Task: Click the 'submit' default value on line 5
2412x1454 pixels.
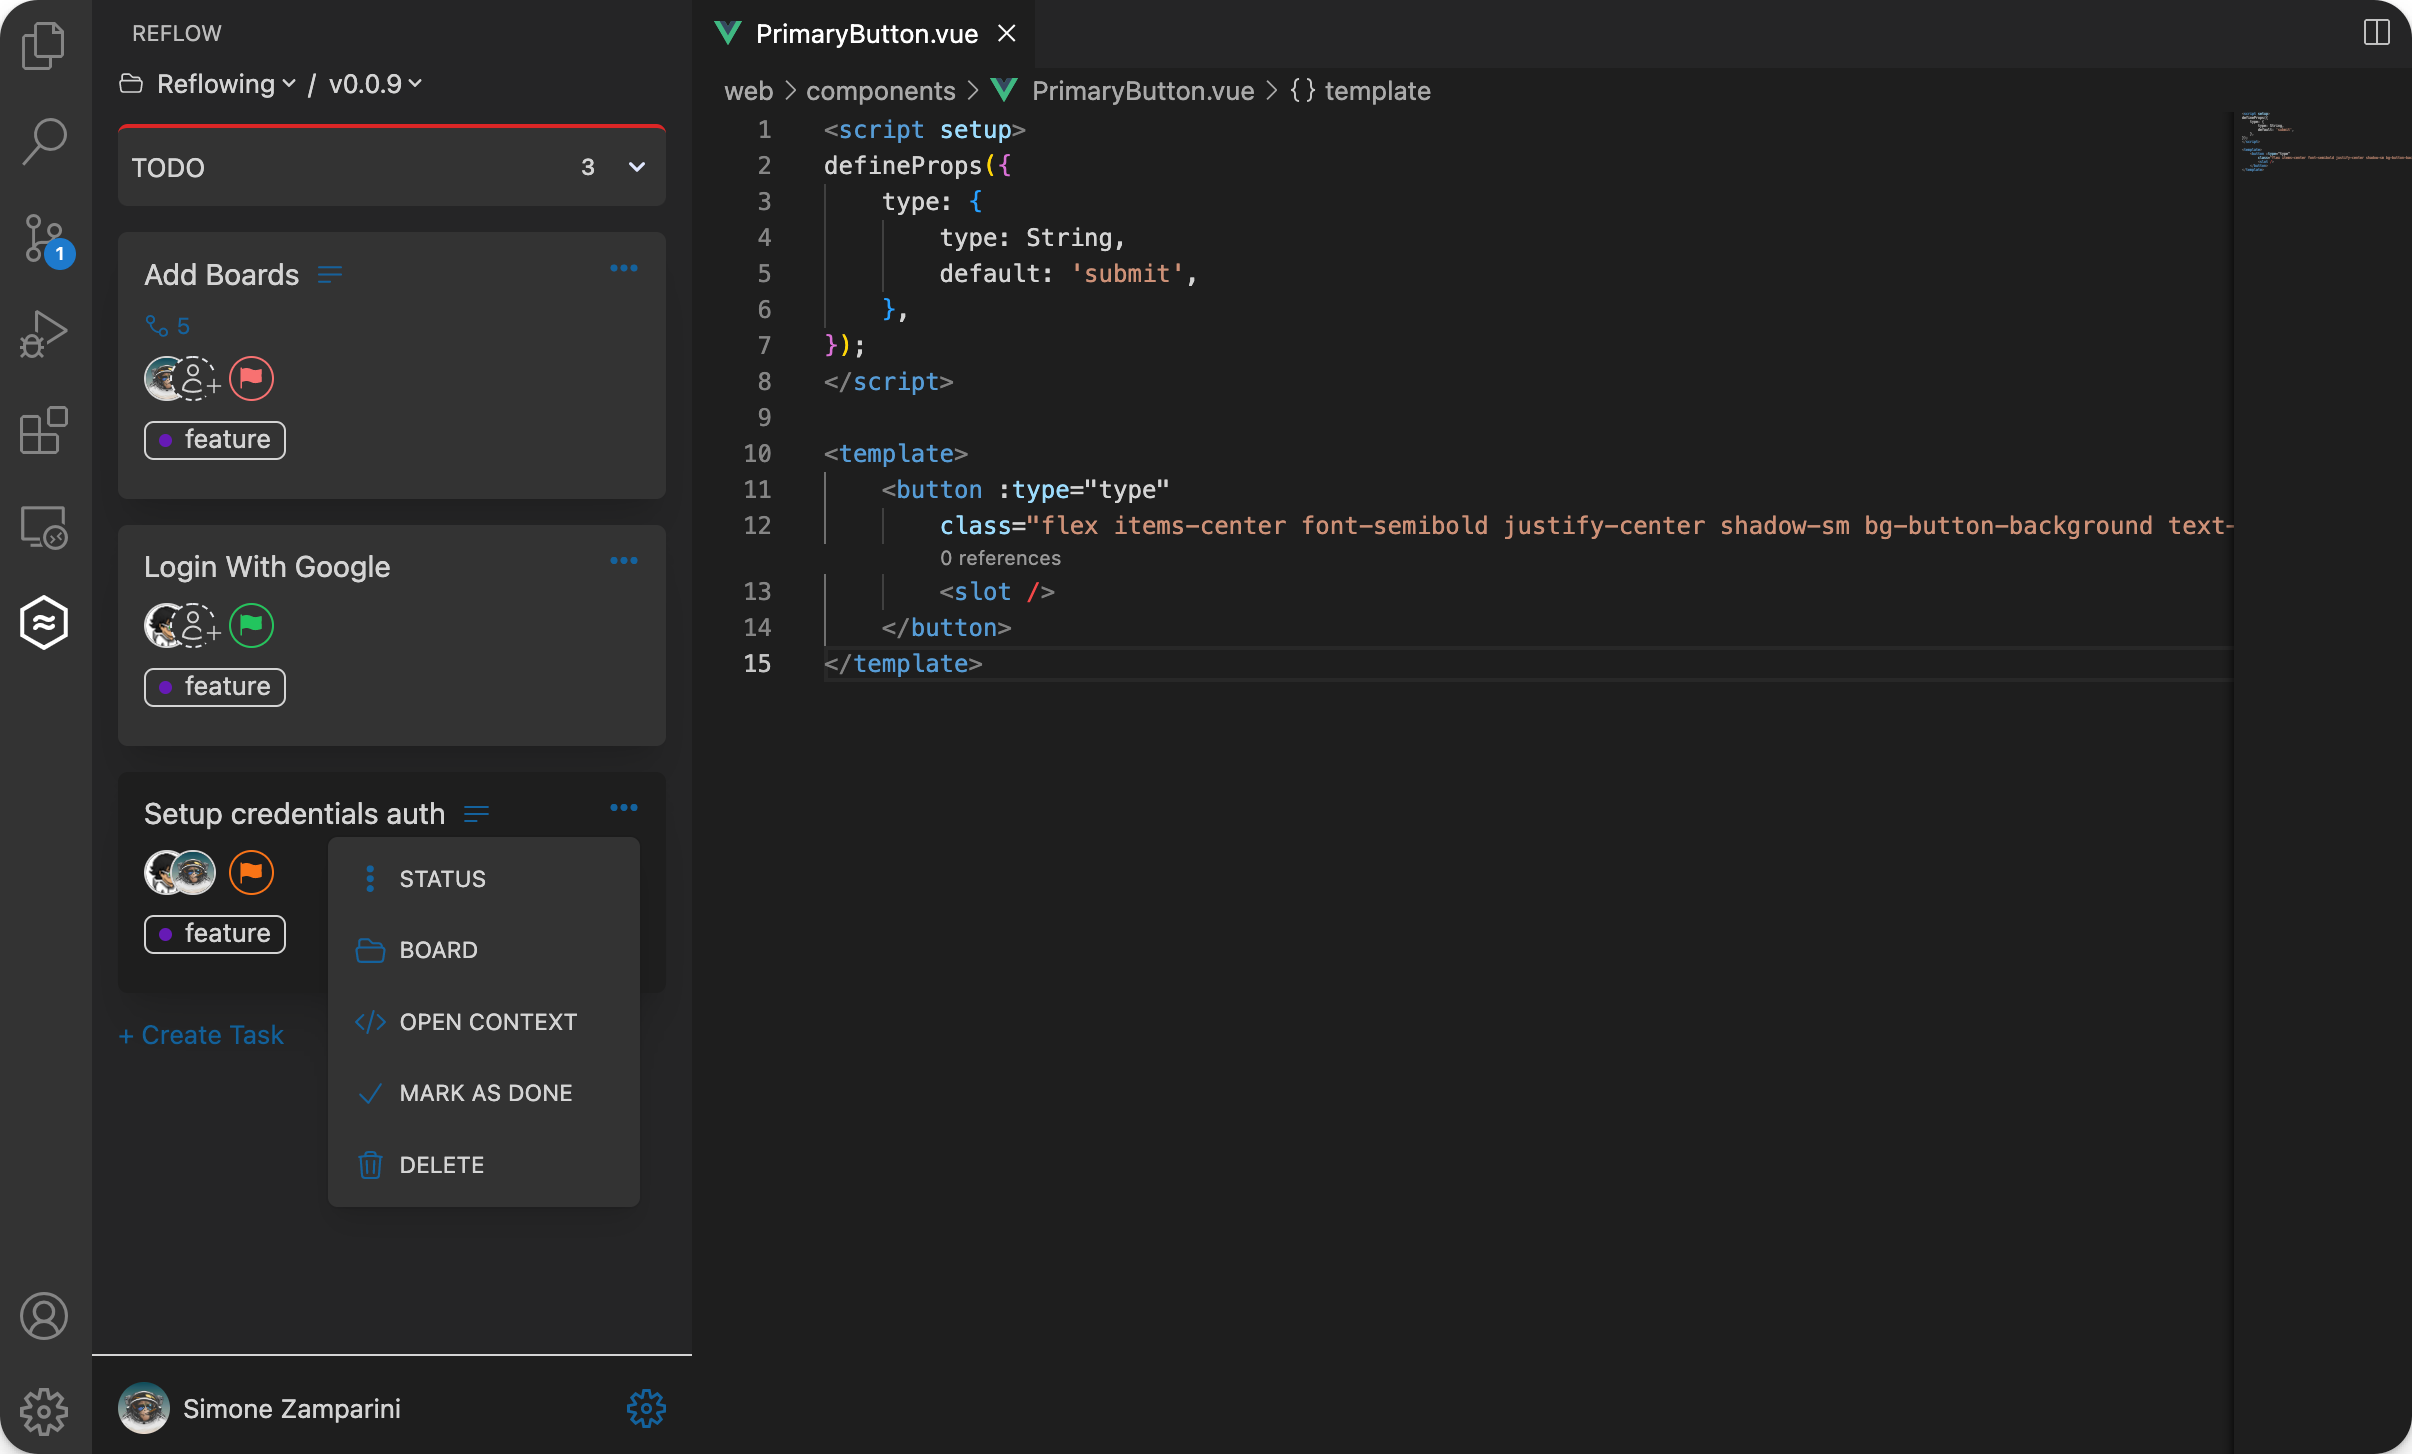Action: coord(1127,274)
